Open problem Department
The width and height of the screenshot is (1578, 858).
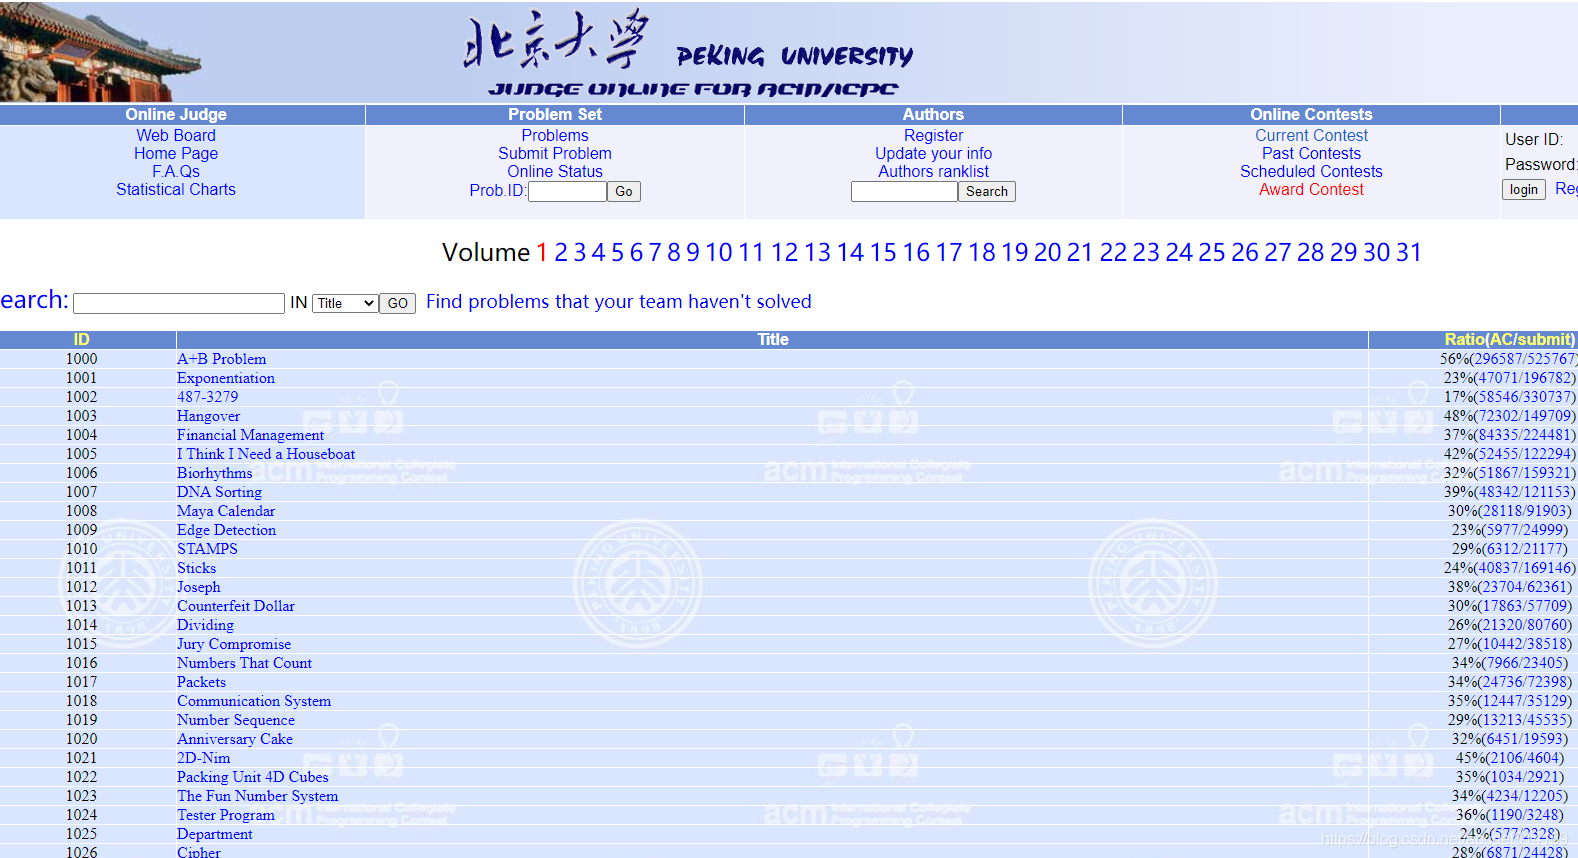point(215,834)
